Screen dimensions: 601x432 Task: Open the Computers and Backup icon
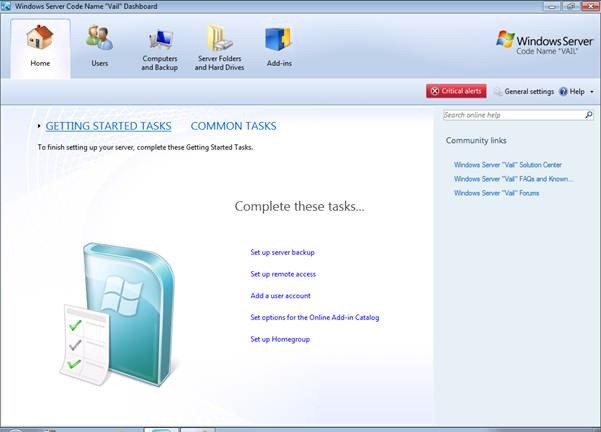point(161,39)
